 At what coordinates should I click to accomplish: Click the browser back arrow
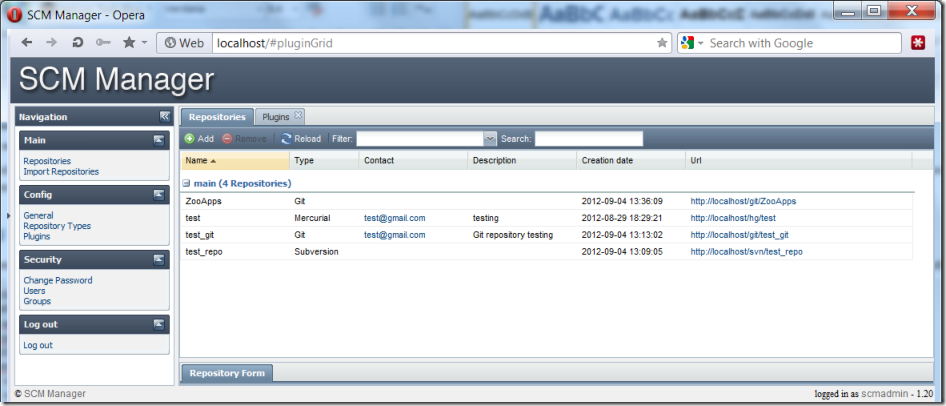click(27, 43)
